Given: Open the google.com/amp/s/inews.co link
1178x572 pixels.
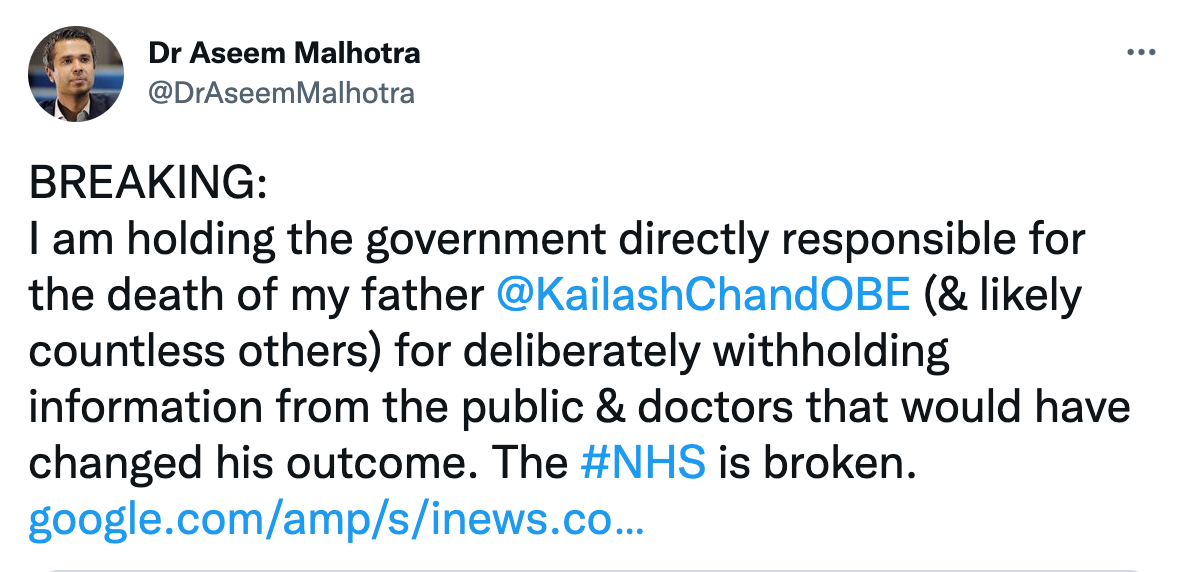Looking at the screenshot, I should [x=337, y=519].
